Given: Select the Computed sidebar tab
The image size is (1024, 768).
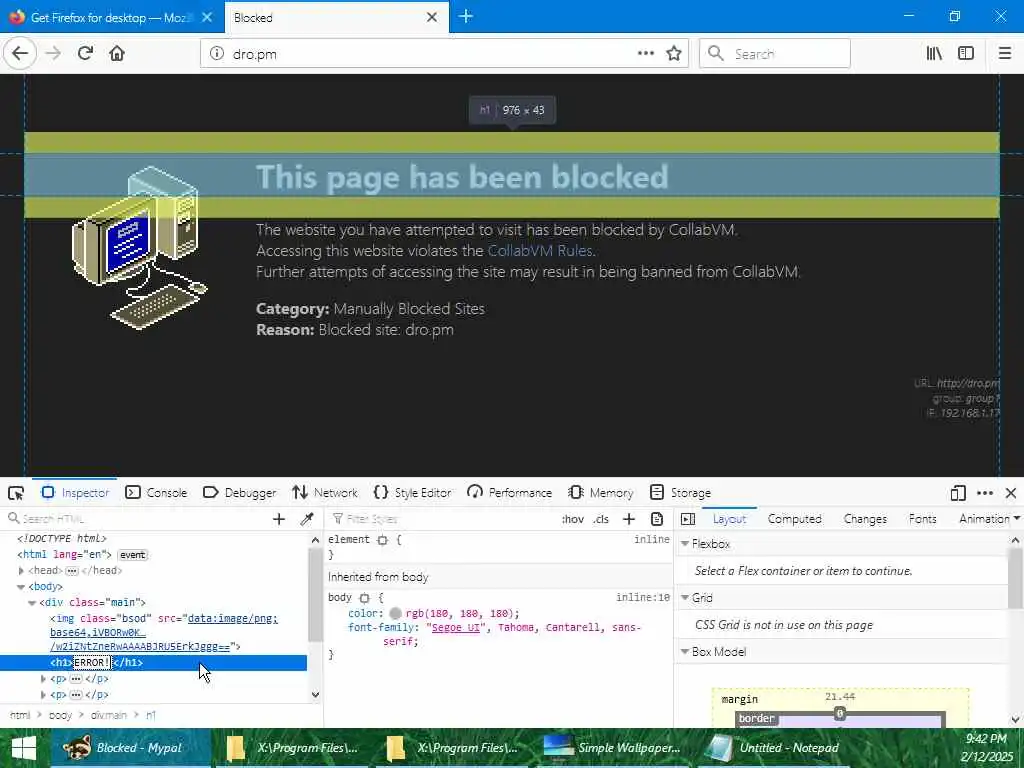Looking at the screenshot, I should [x=794, y=519].
